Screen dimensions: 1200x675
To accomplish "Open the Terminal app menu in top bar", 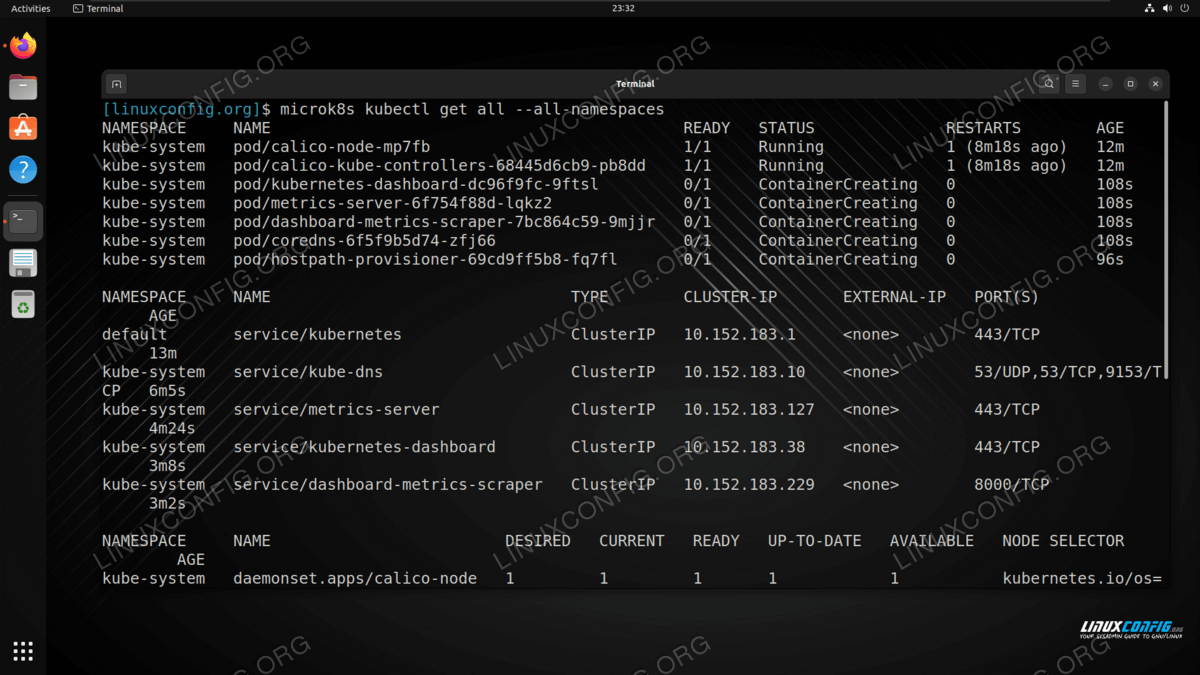I will click(98, 8).
